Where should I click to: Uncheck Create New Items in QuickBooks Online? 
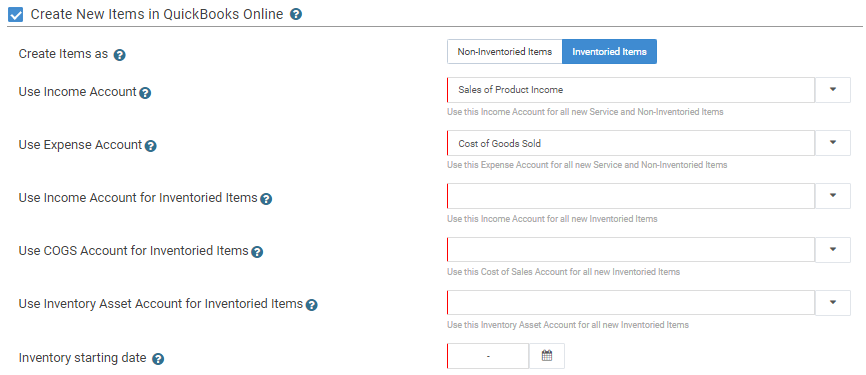tap(16, 15)
